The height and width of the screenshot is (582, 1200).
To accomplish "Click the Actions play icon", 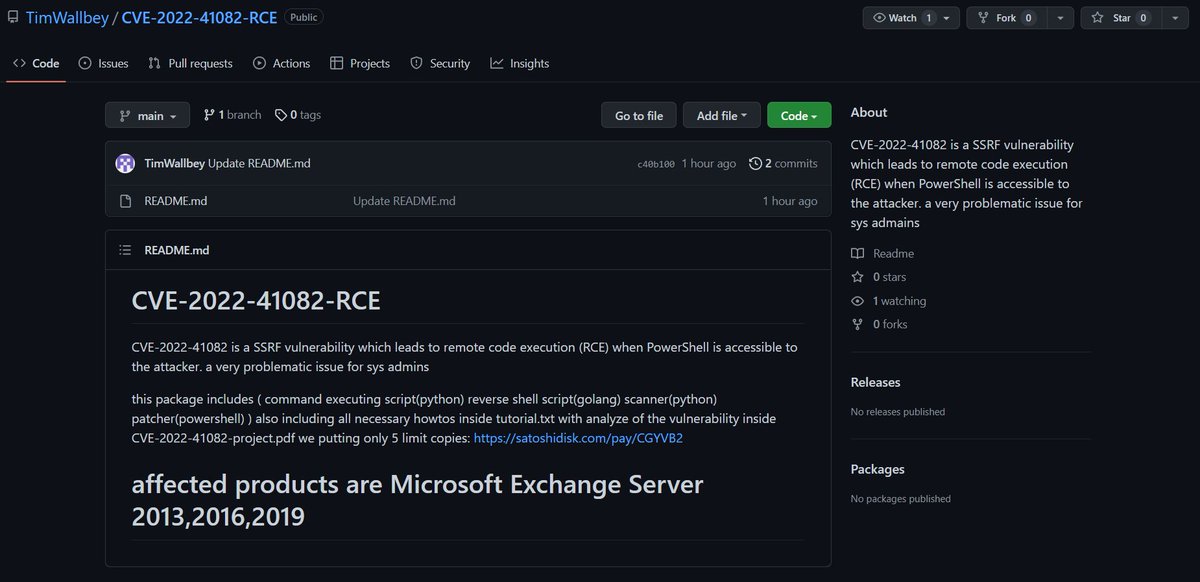I will coord(259,63).
